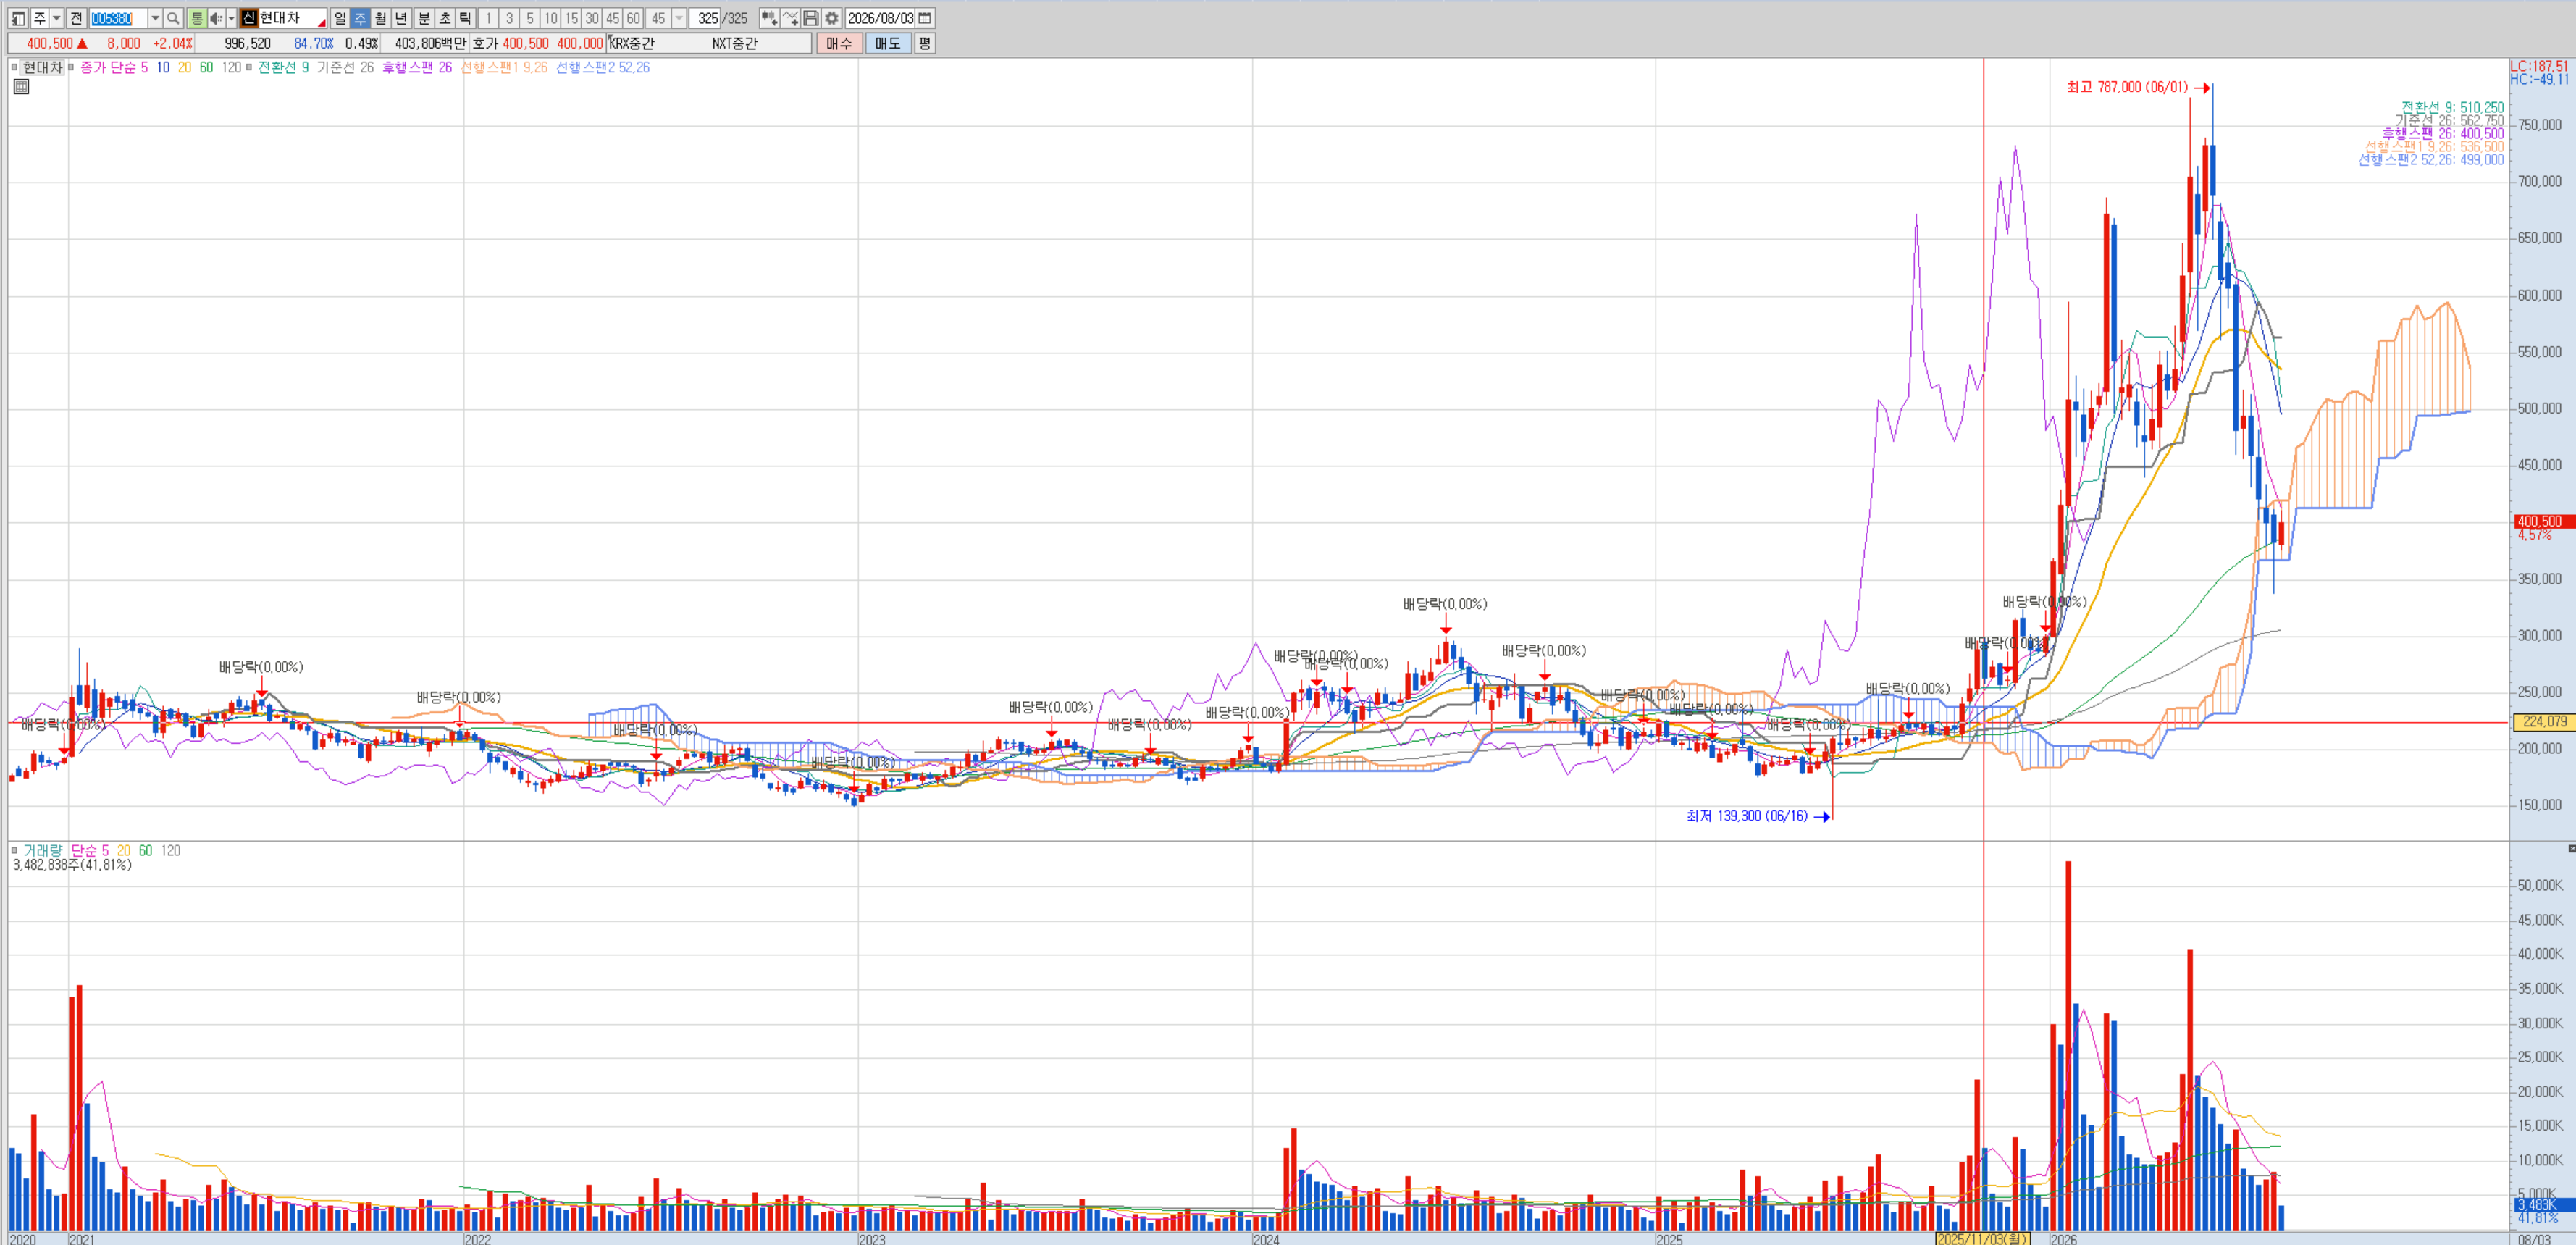Click the red 매수 buy button
Screen dimensions: 2576x1245
click(x=839, y=43)
